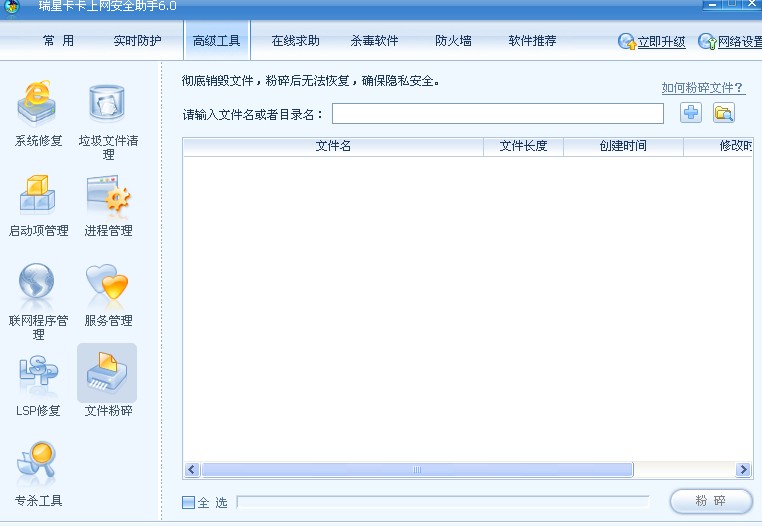Sort by the 文件长度 column header
This screenshot has width=762, height=526.
tap(523, 146)
